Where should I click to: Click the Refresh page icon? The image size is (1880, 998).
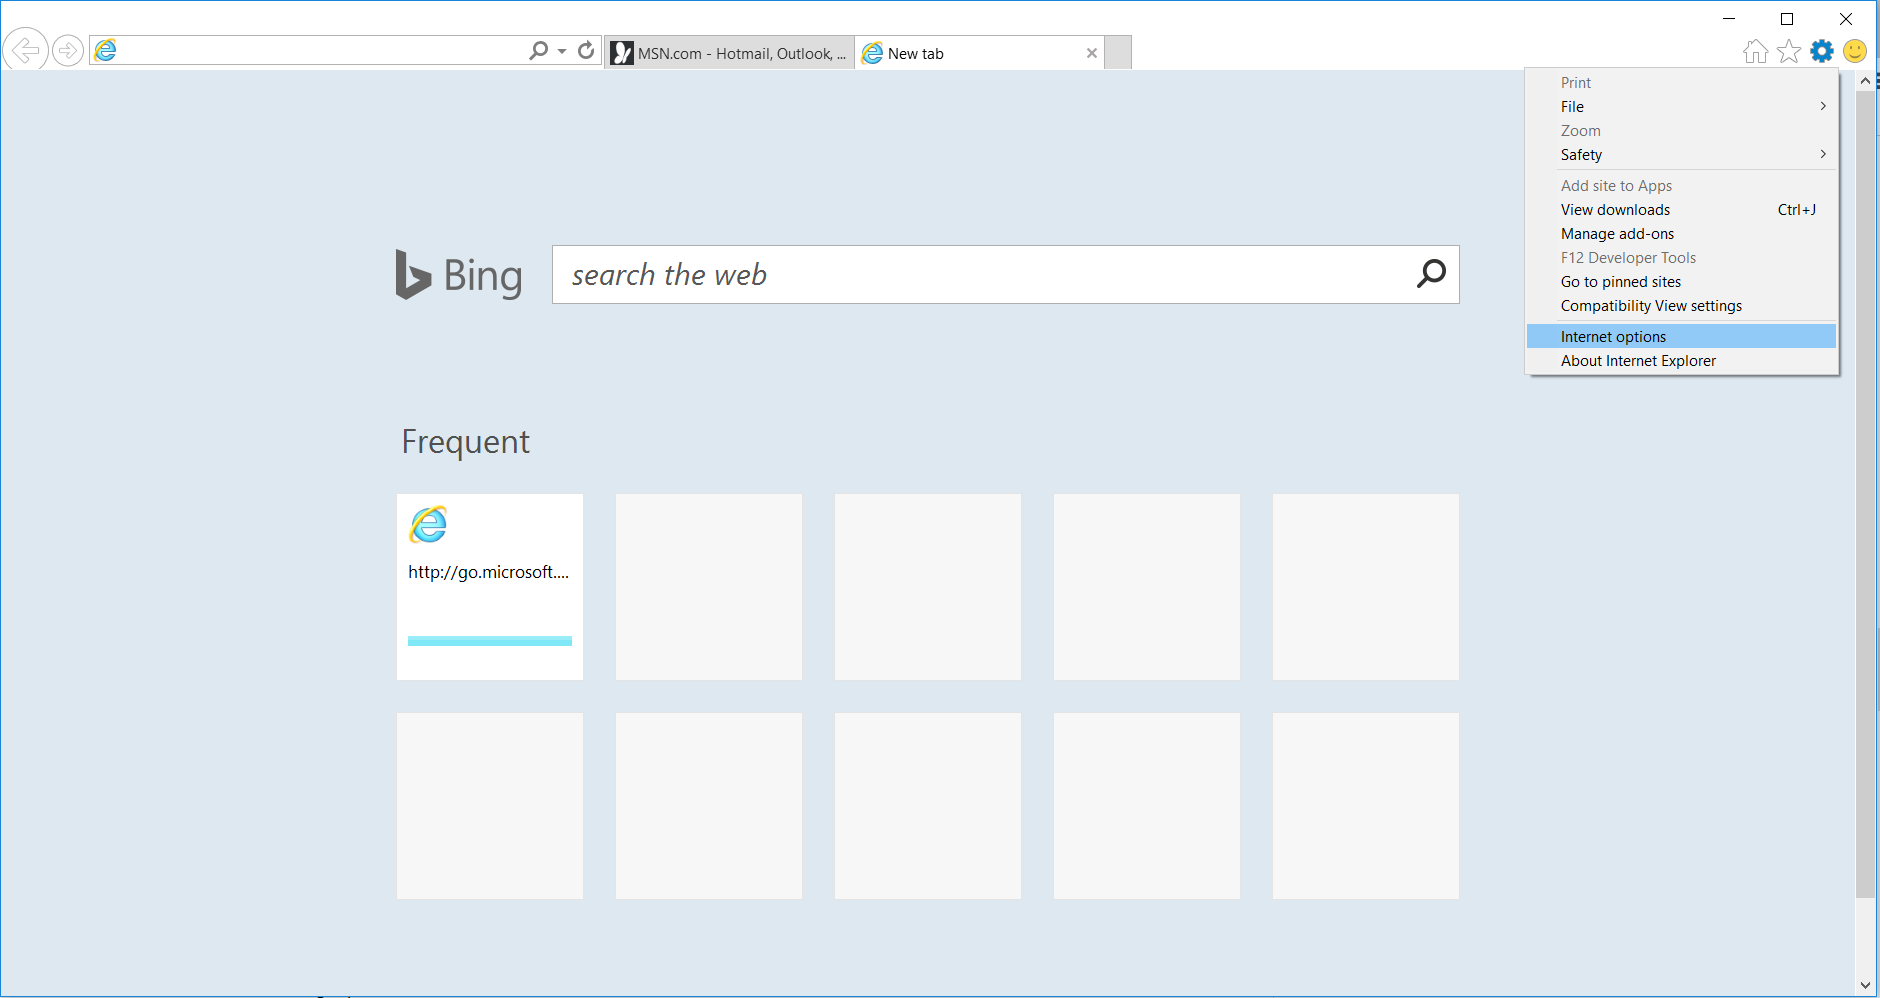587,50
